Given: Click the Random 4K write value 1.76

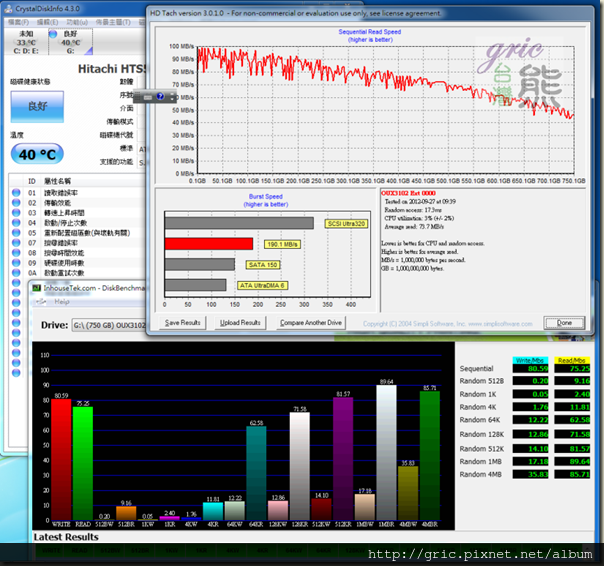Looking at the screenshot, I should tap(530, 407).
